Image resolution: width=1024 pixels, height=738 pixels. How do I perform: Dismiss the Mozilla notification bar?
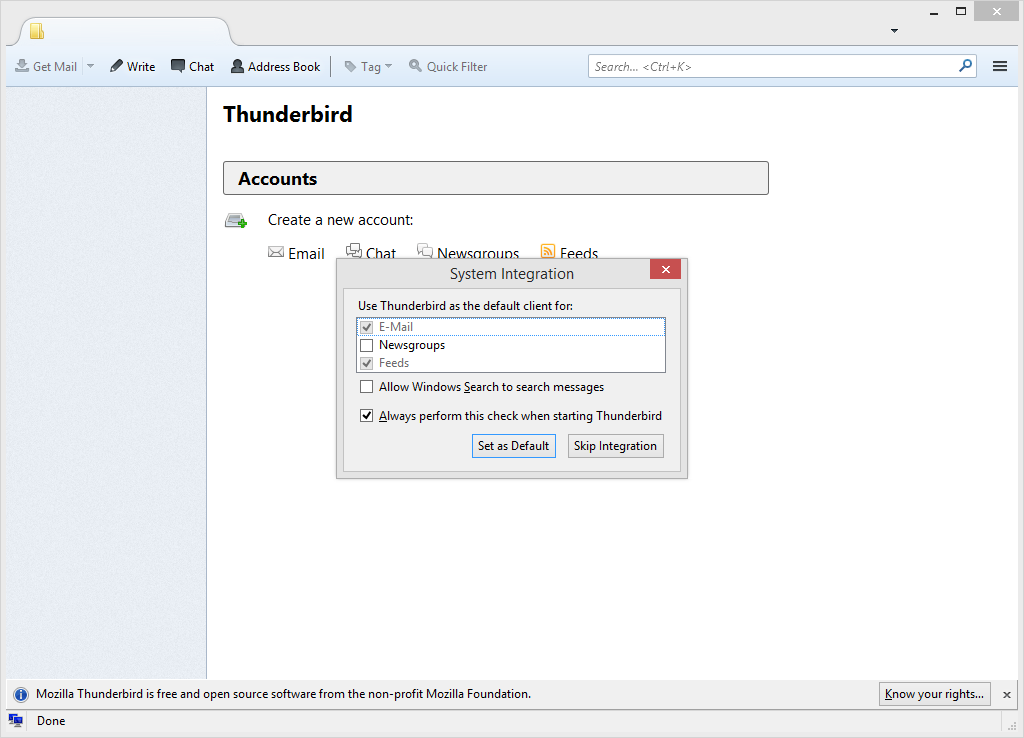click(1007, 695)
